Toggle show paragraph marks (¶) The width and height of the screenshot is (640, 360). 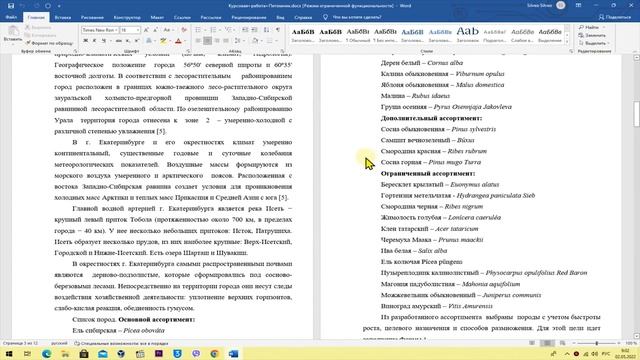pyautogui.click(x=278, y=30)
